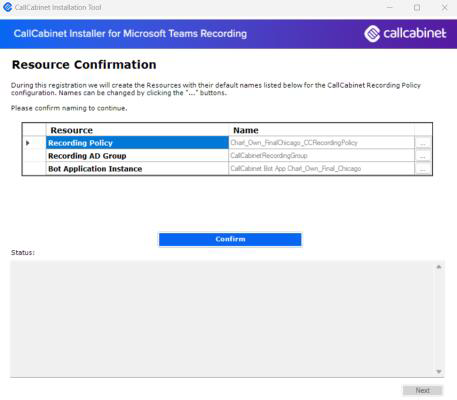Open the name editor for Bot Application Instance

423,169
